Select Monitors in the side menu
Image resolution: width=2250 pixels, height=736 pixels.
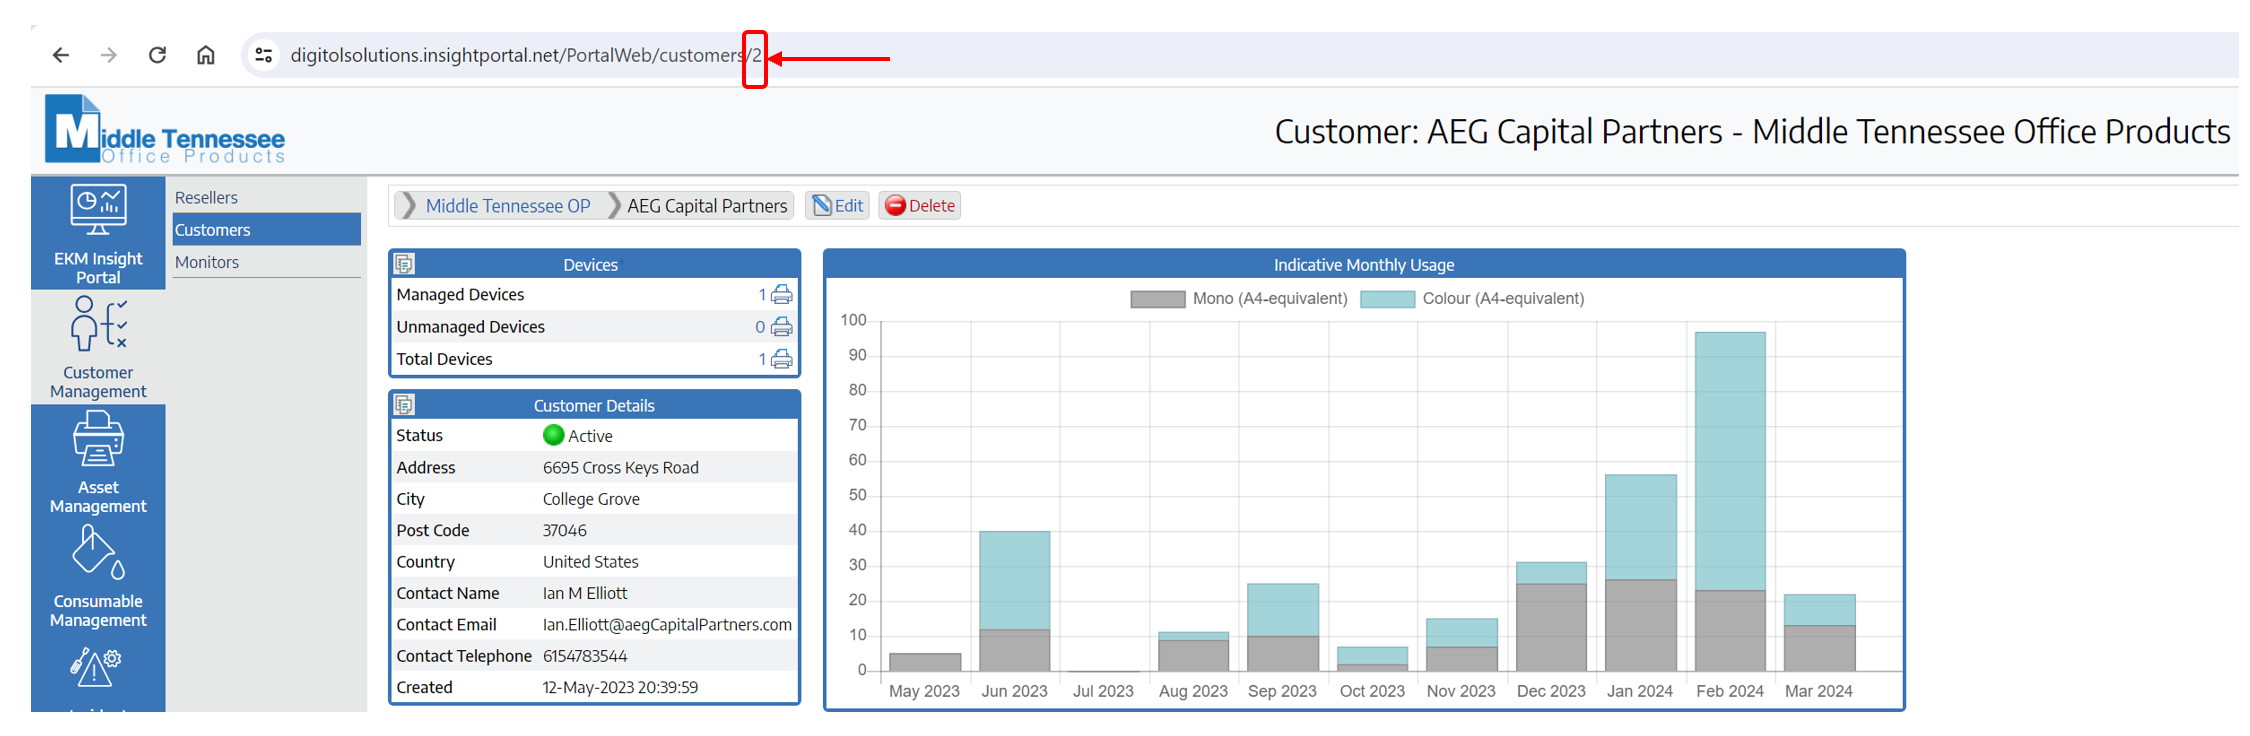coord(207,262)
